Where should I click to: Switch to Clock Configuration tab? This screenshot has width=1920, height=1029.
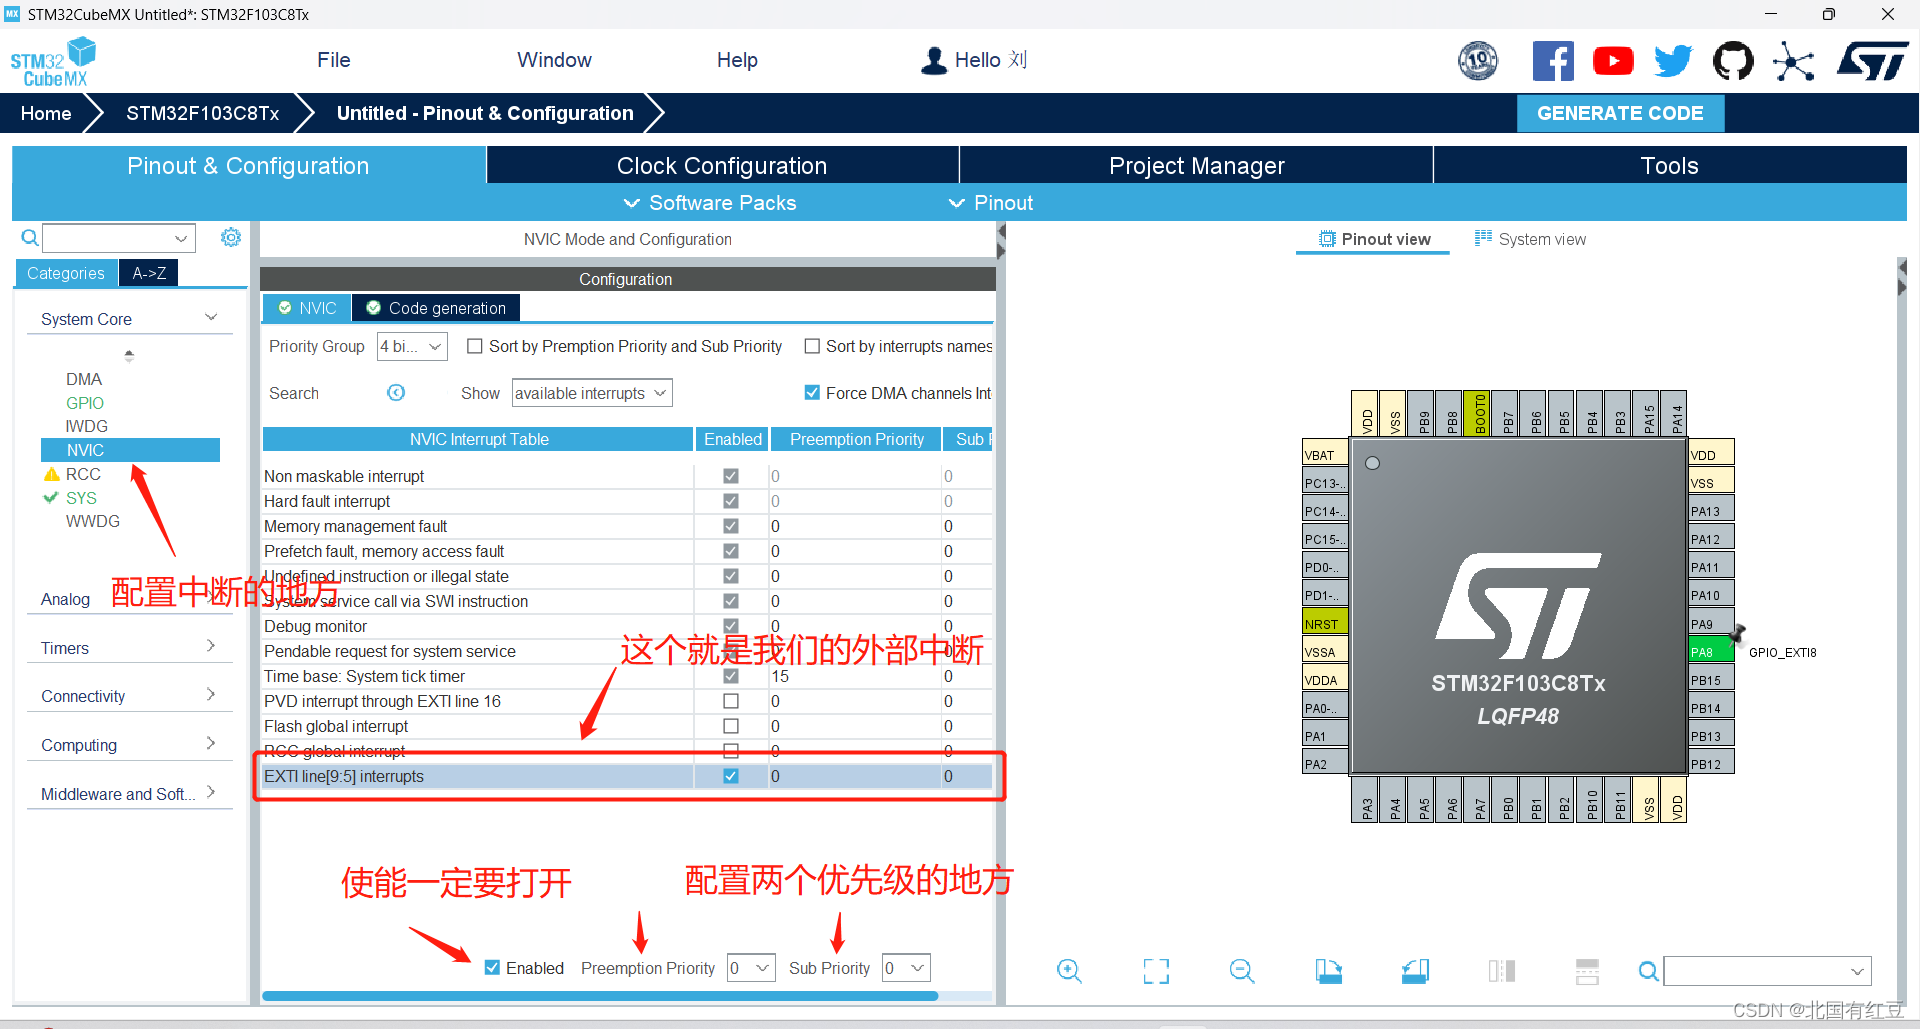click(x=722, y=166)
